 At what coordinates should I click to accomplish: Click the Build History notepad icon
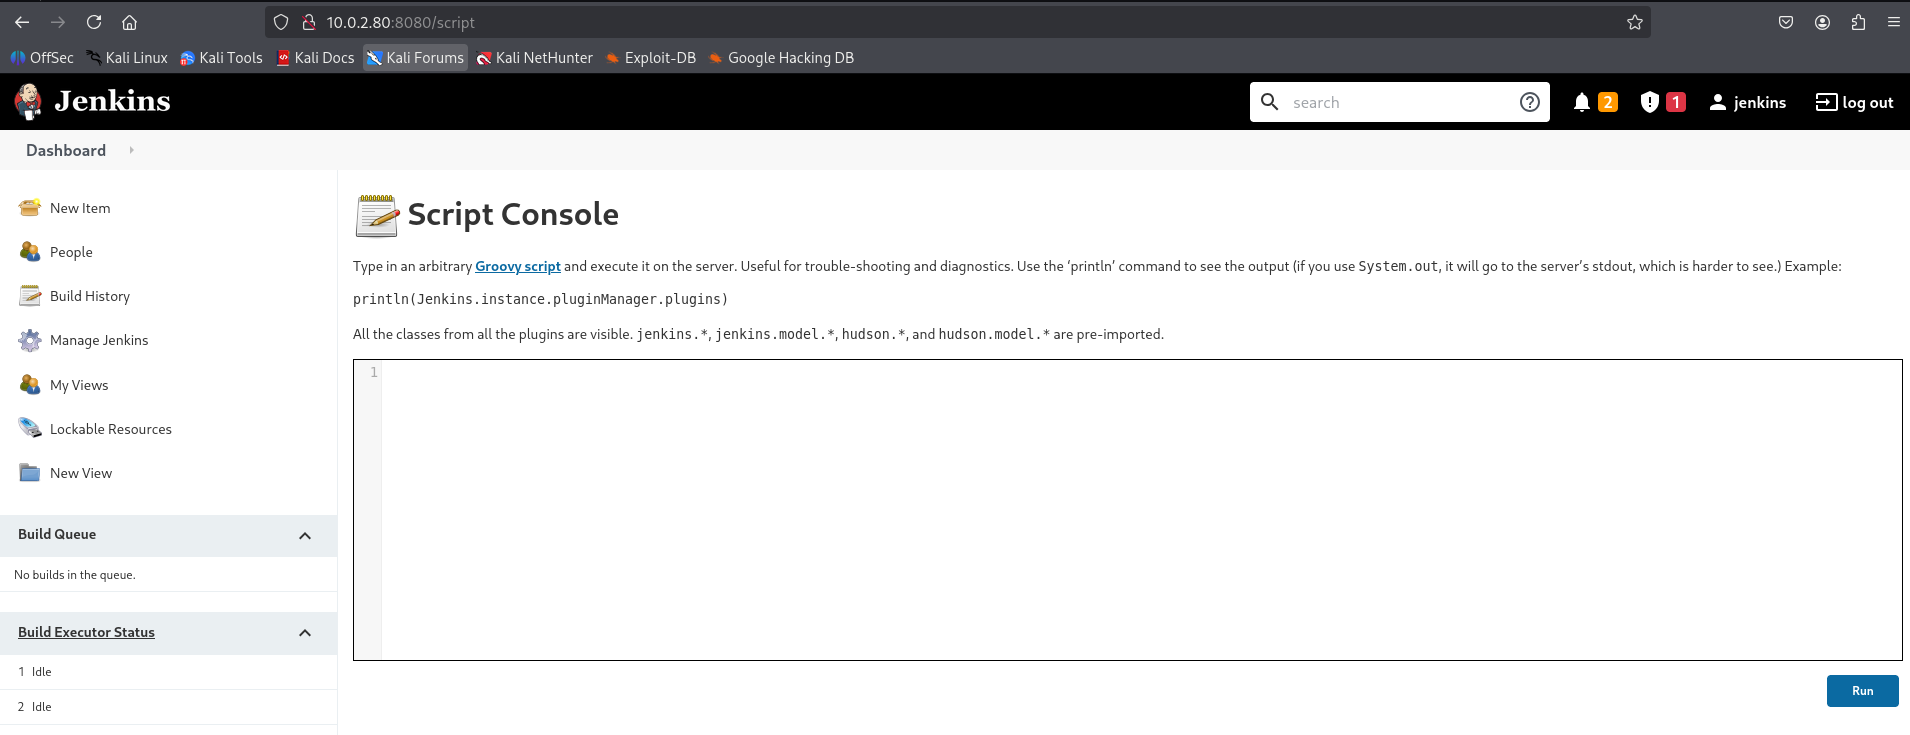click(x=30, y=296)
